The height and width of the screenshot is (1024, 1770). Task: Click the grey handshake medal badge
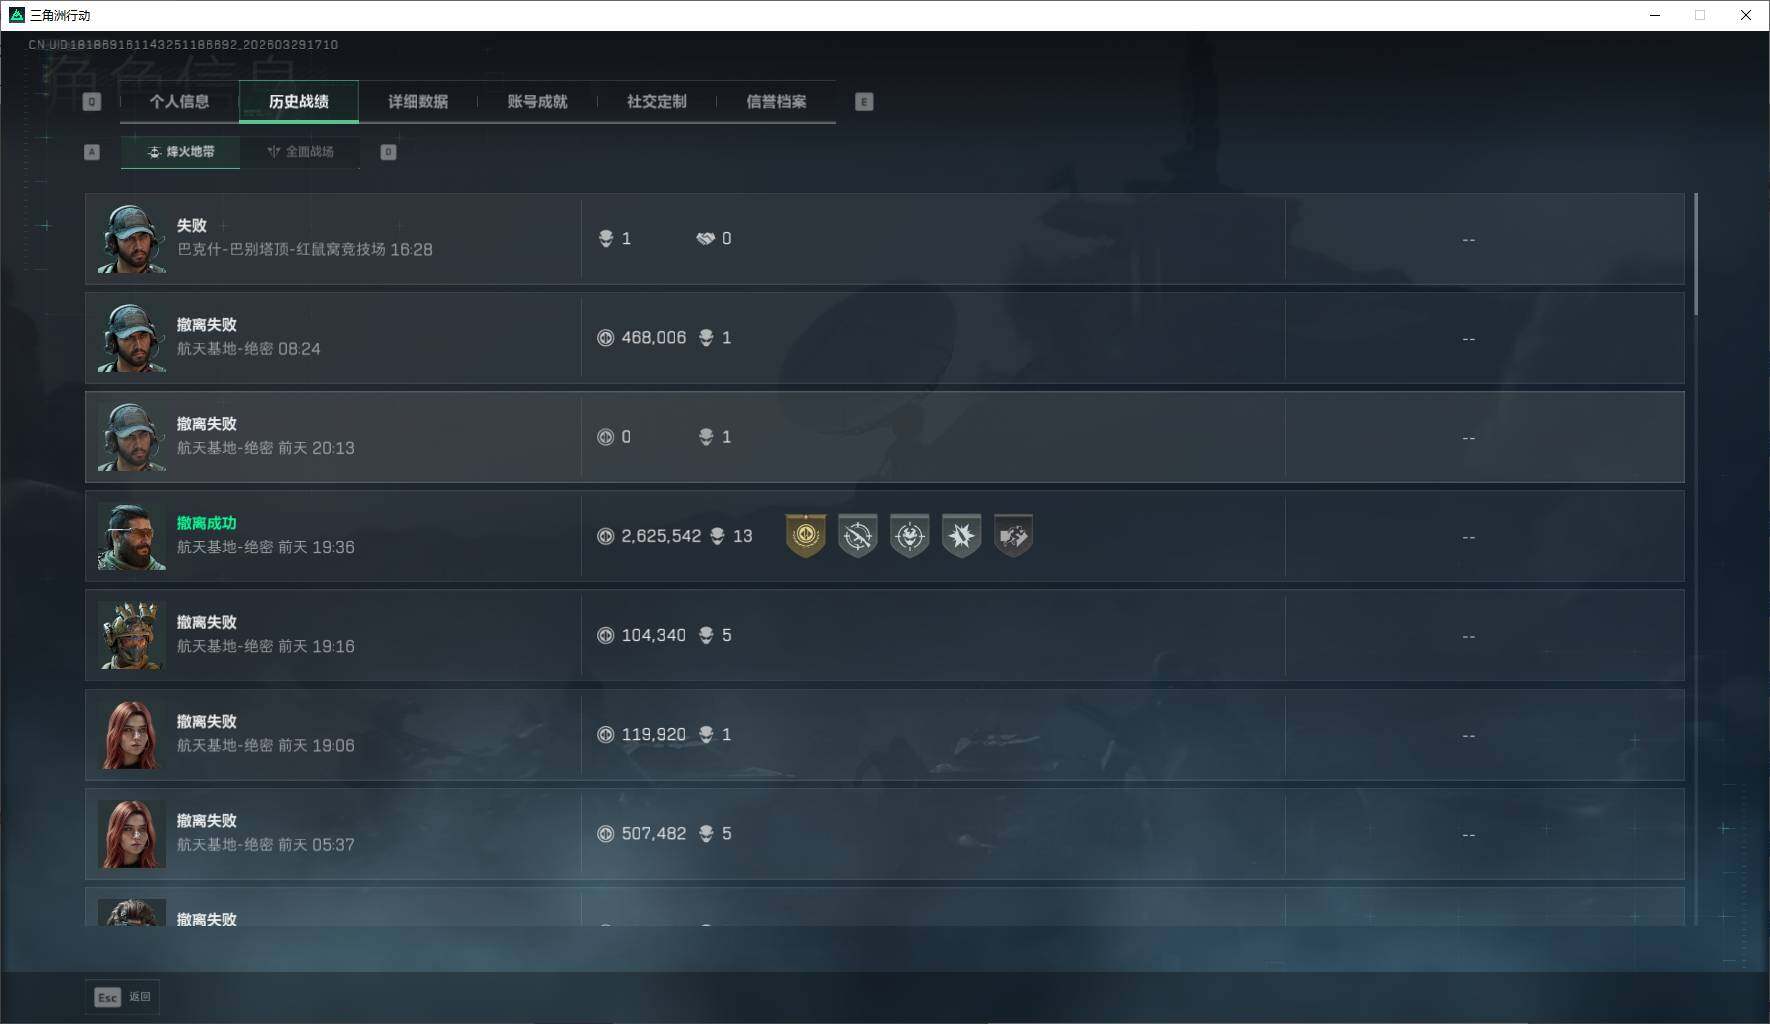click(x=1013, y=536)
